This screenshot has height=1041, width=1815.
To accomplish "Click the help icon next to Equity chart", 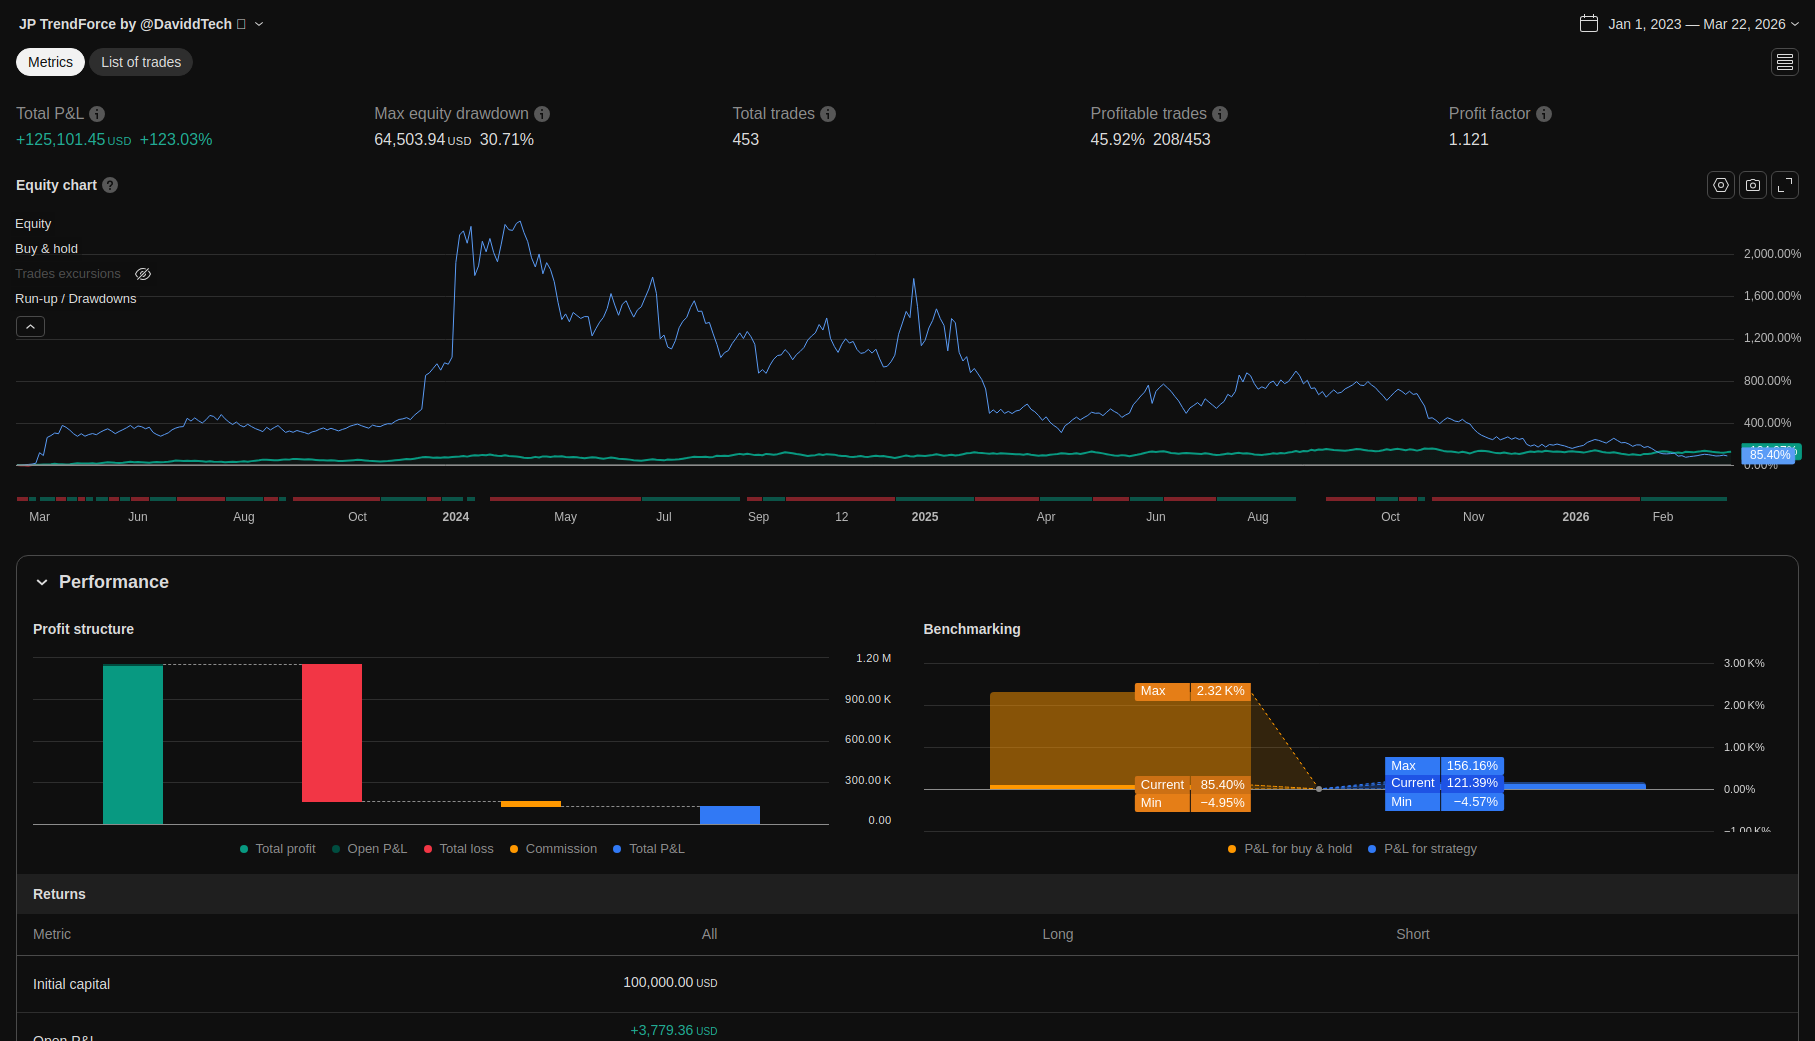I will (x=110, y=185).
